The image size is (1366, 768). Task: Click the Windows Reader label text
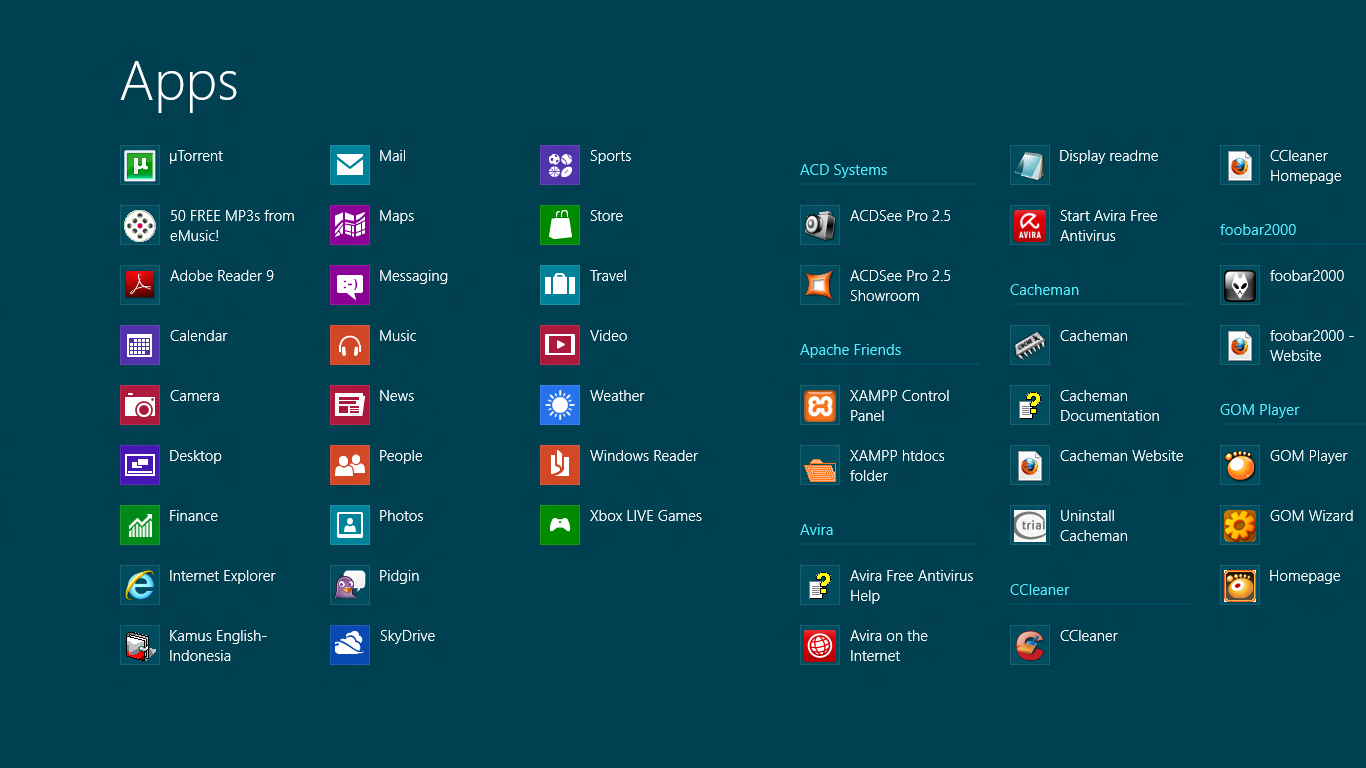pyautogui.click(x=644, y=456)
